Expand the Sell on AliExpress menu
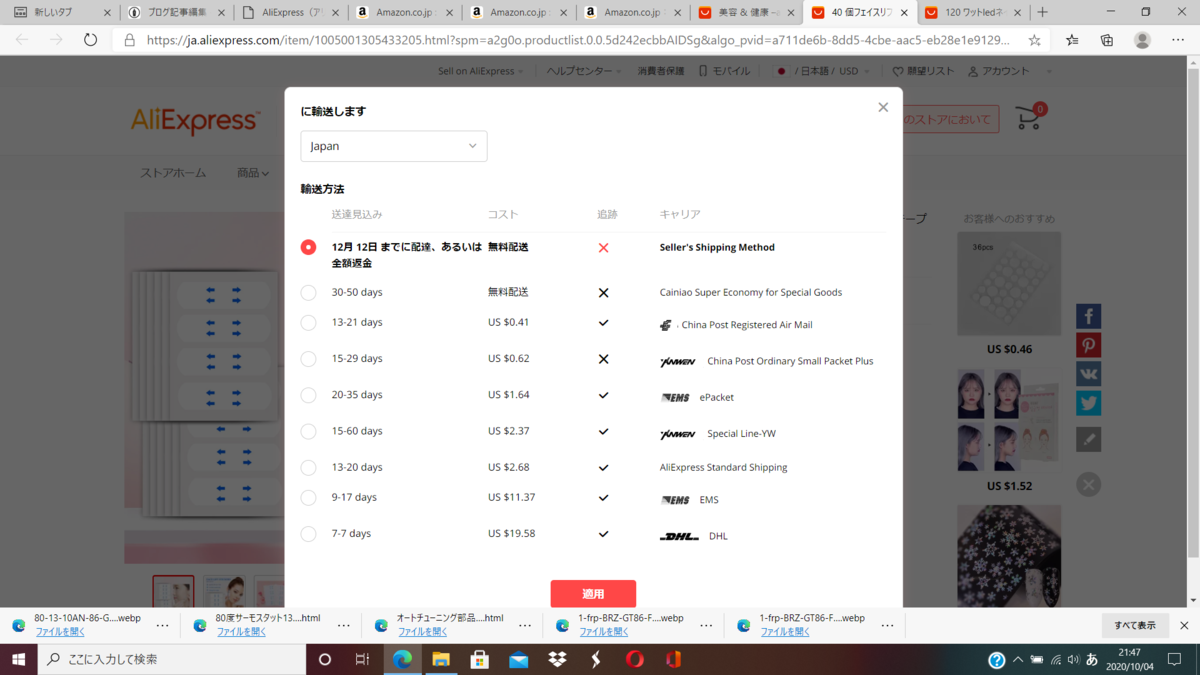 click(x=481, y=72)
